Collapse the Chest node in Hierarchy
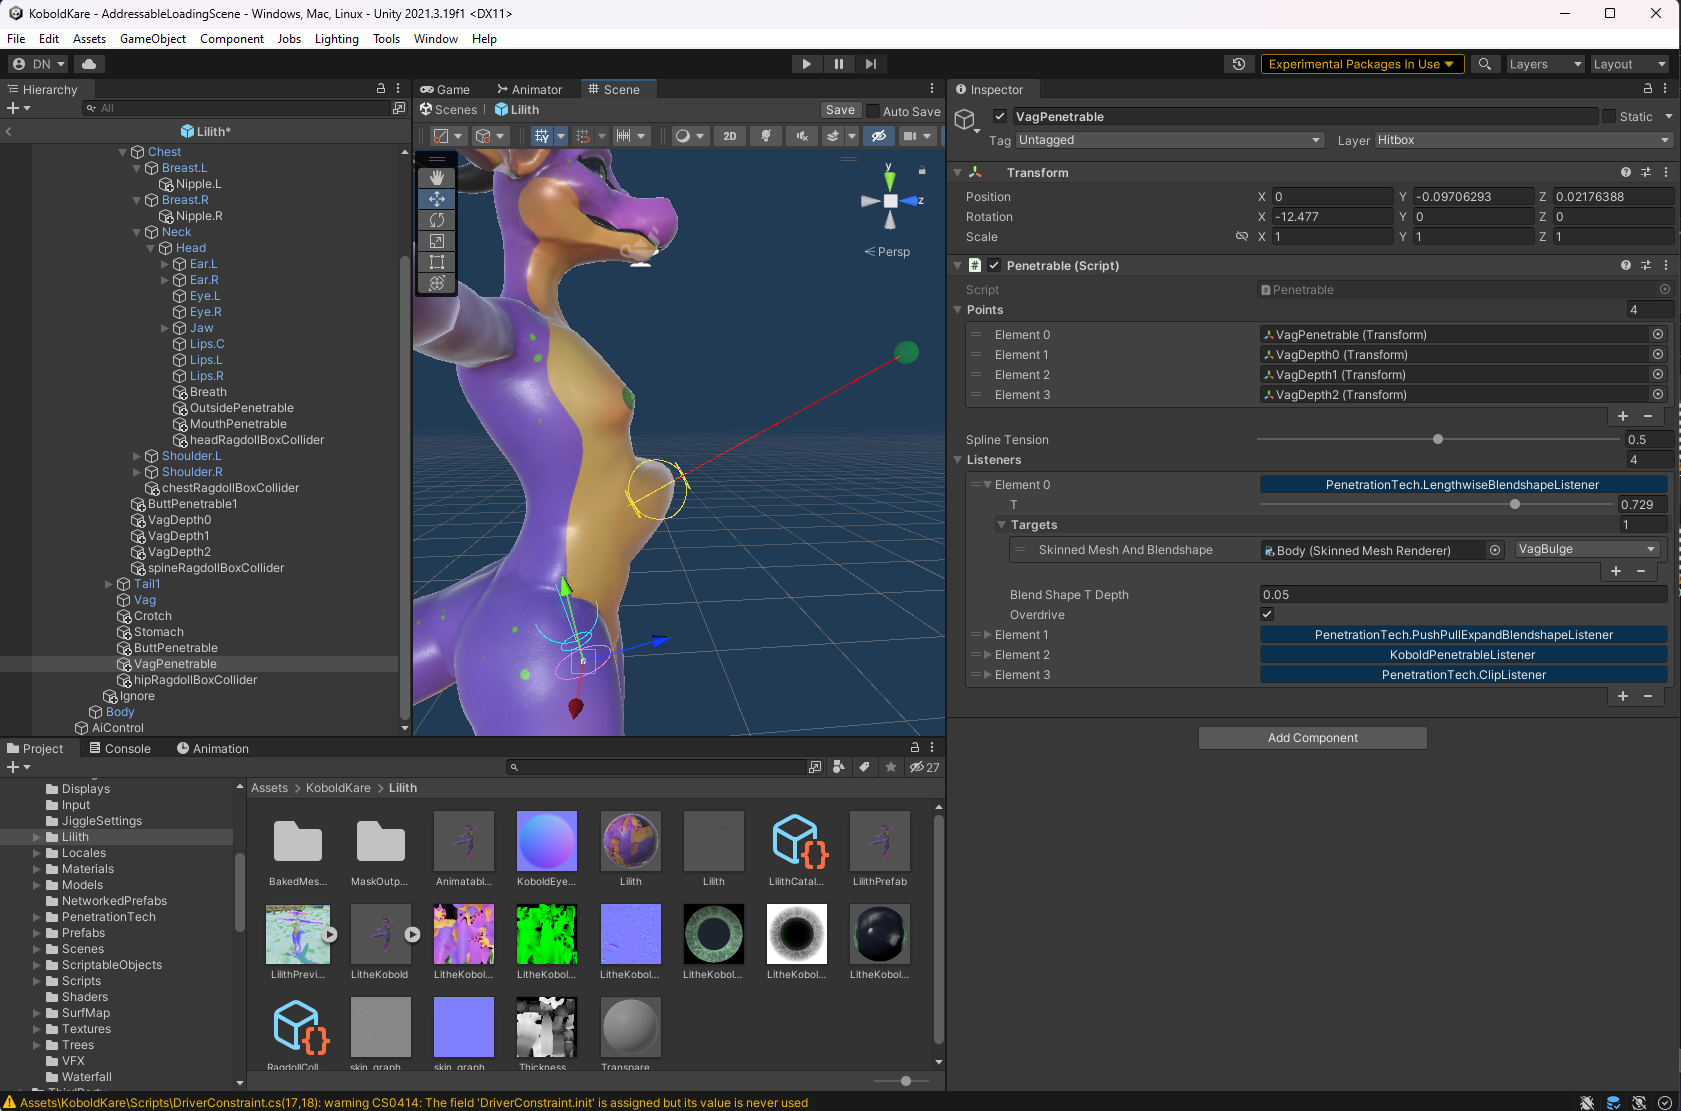This screenshot has height=1111, width=1681. pyautogui.click(x=123, y=152)
